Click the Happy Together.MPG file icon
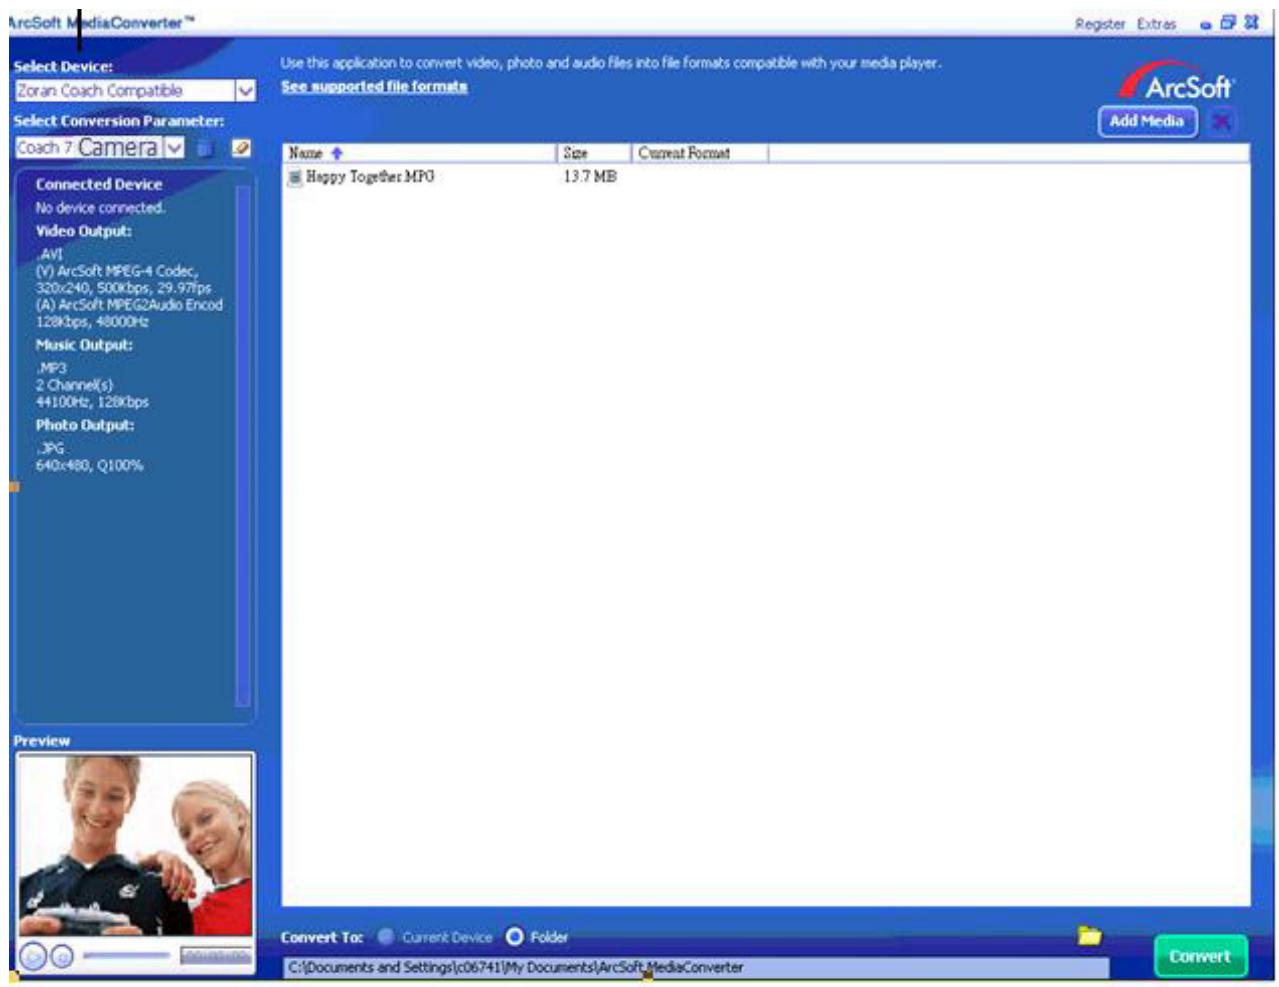The image size is (1279, 987). point(295,177)
